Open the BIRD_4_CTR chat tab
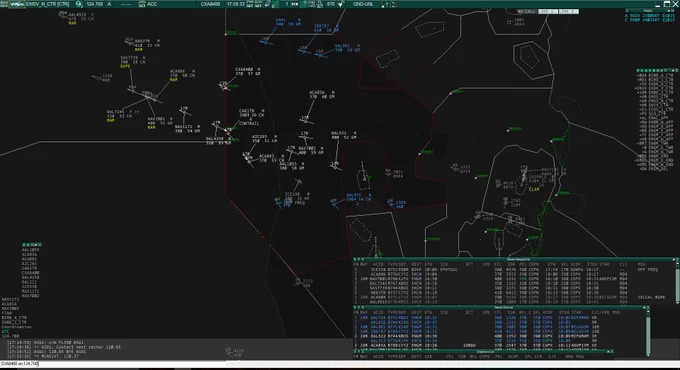Viewport: 680px width, 370px height. (14, 318)
